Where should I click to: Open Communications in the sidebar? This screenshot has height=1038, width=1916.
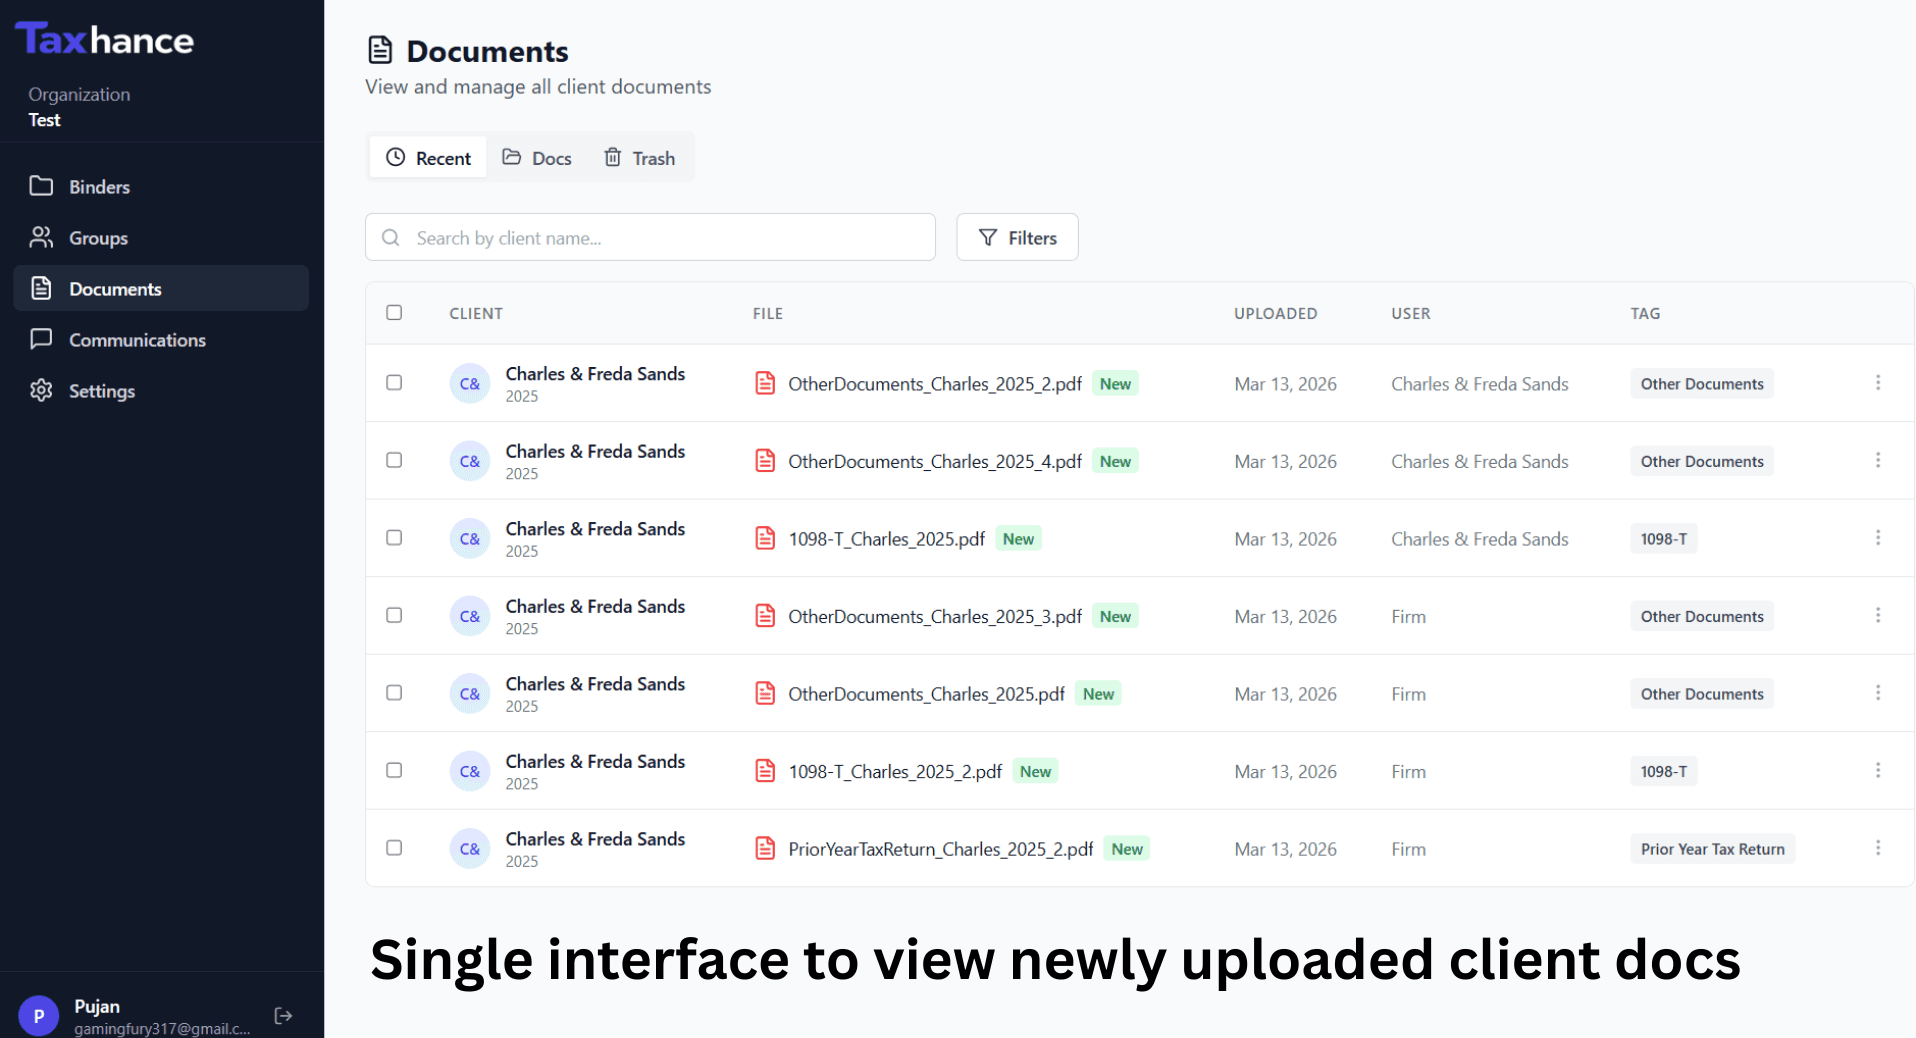[160, 340]
